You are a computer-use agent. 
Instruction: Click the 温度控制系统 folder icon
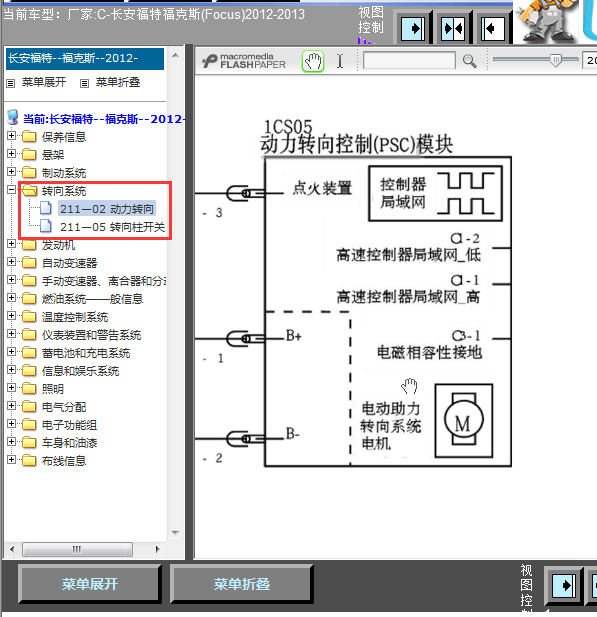click(29, 316)
